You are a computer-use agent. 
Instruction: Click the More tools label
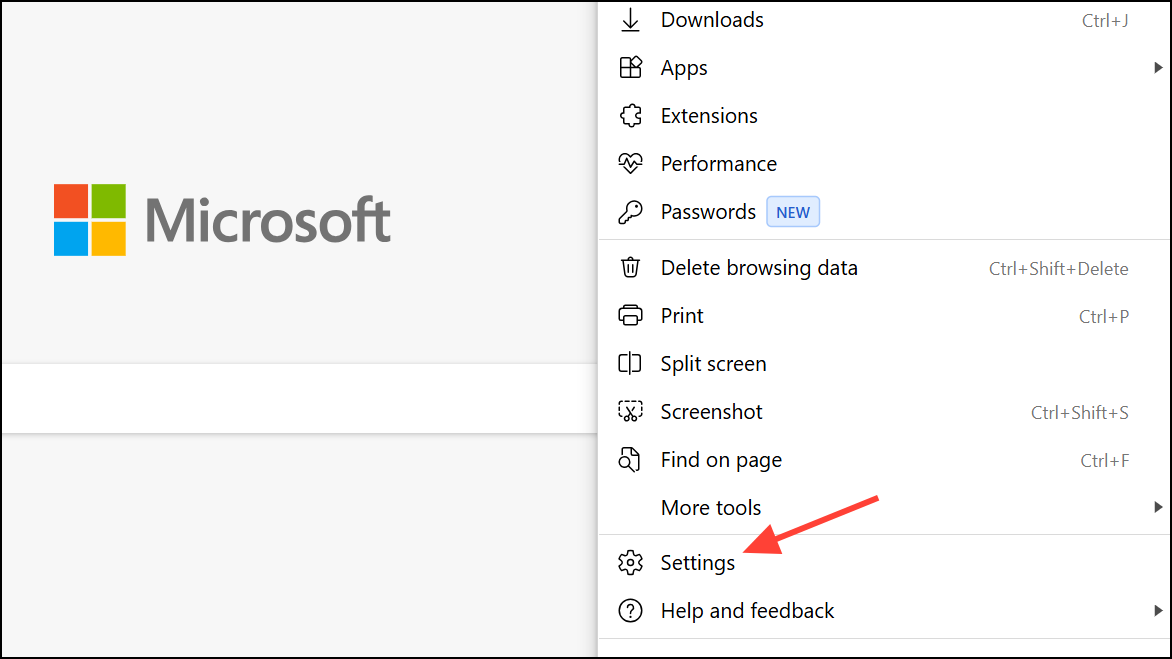coord(711,508)
